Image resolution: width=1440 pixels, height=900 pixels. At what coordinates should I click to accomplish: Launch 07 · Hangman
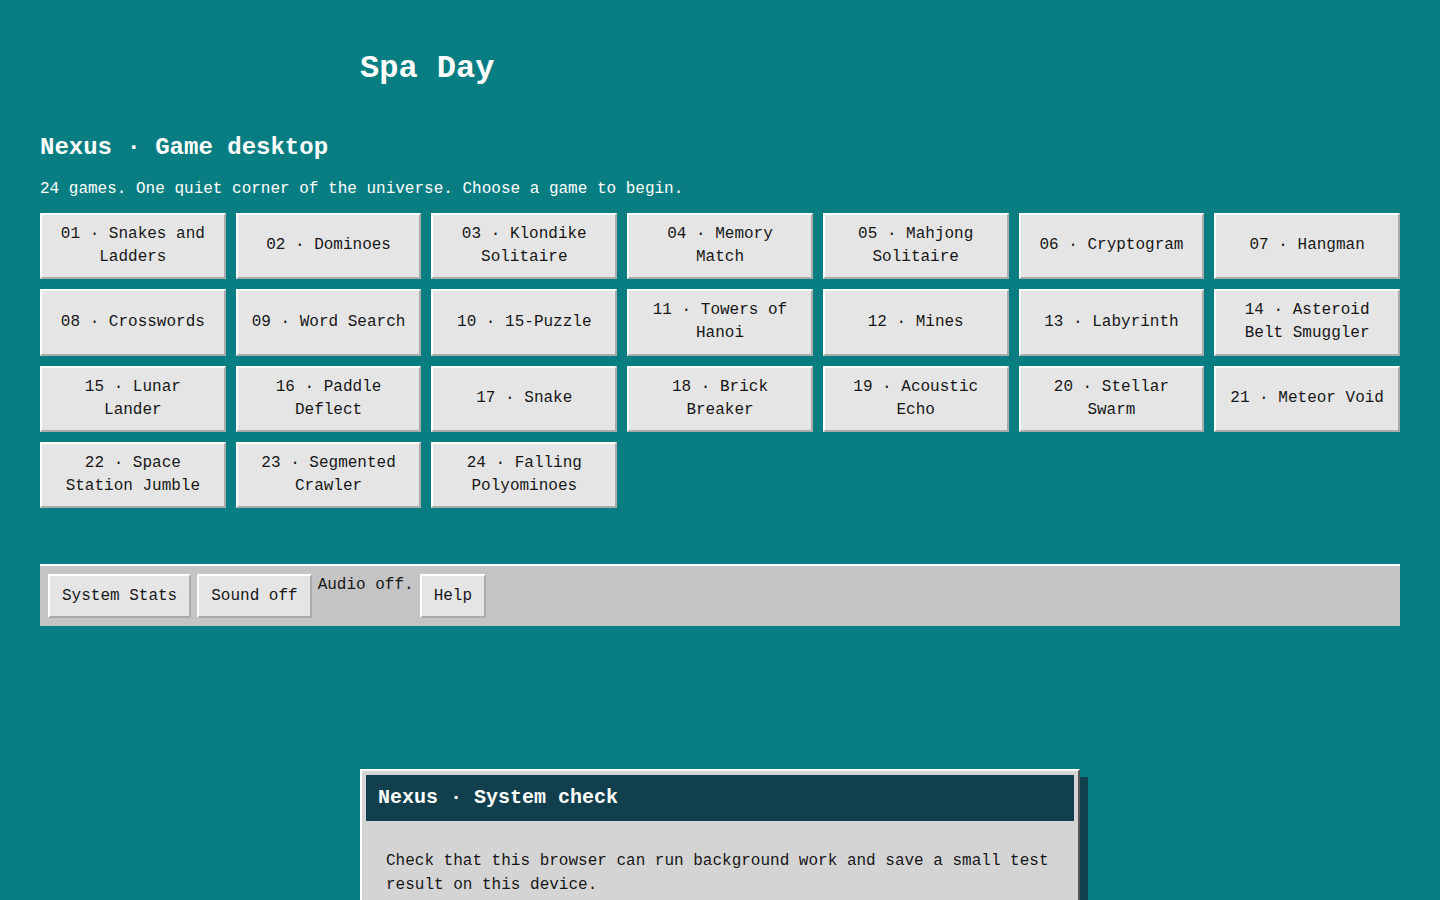[x=1307, y=245]
